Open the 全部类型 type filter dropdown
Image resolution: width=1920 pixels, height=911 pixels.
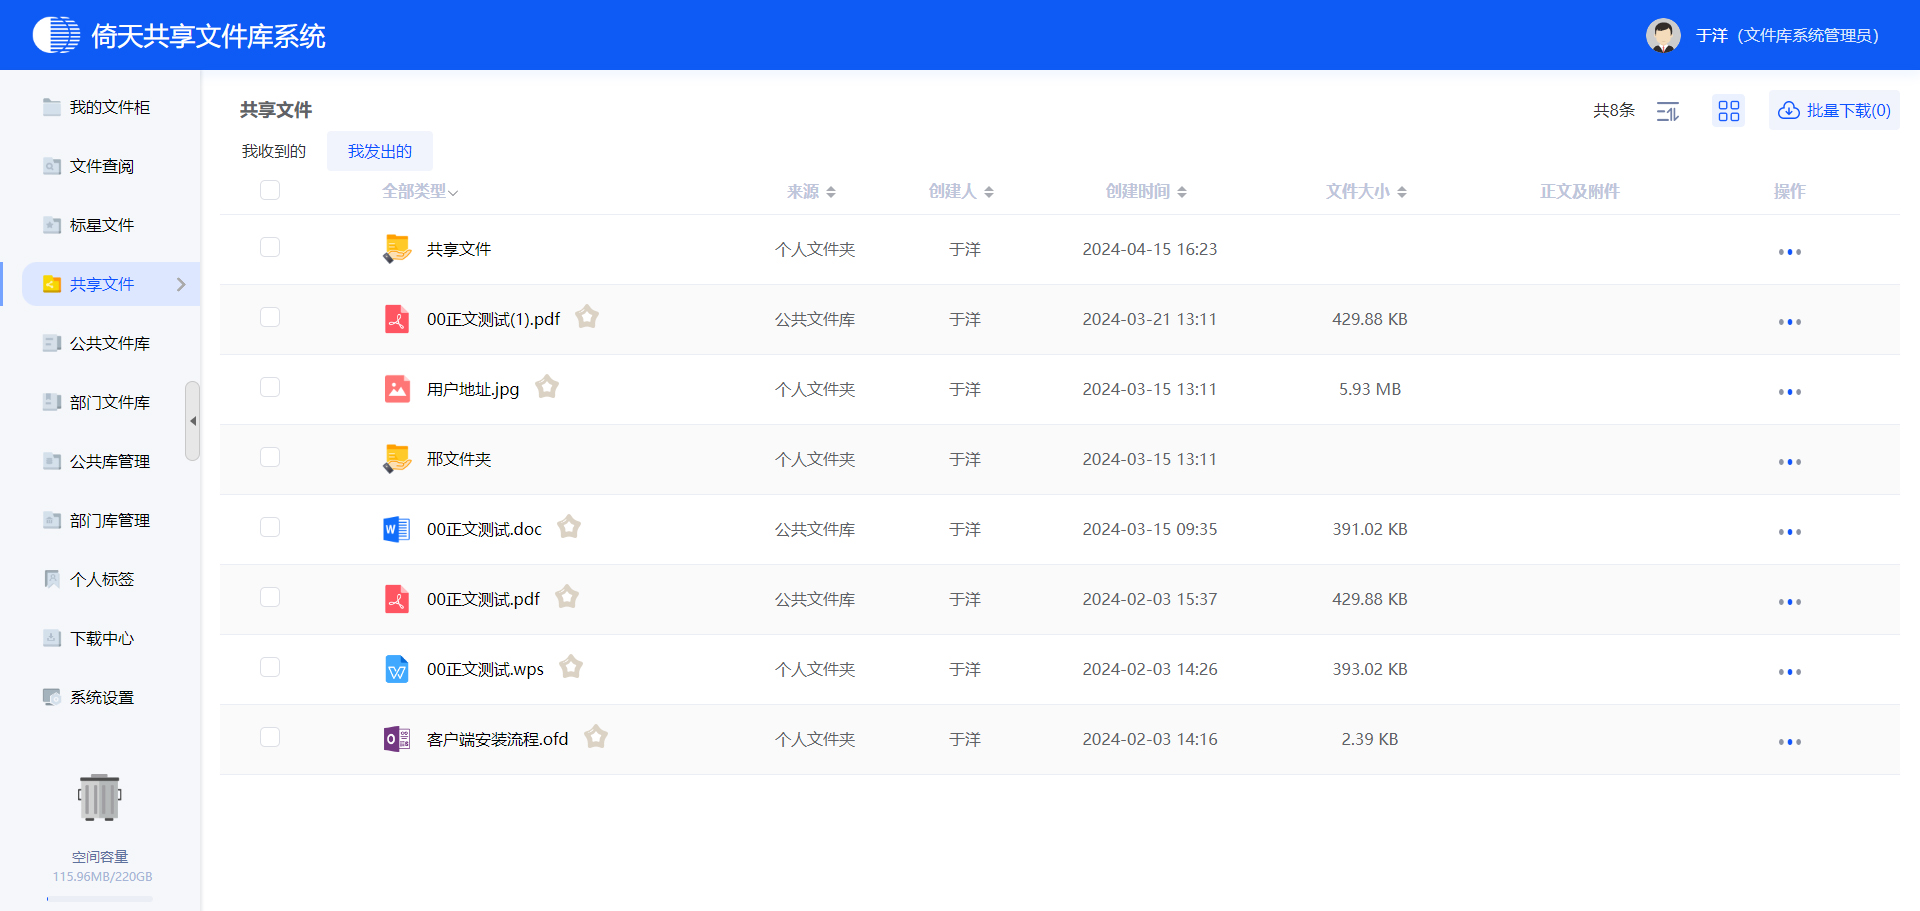coord(420,191)
